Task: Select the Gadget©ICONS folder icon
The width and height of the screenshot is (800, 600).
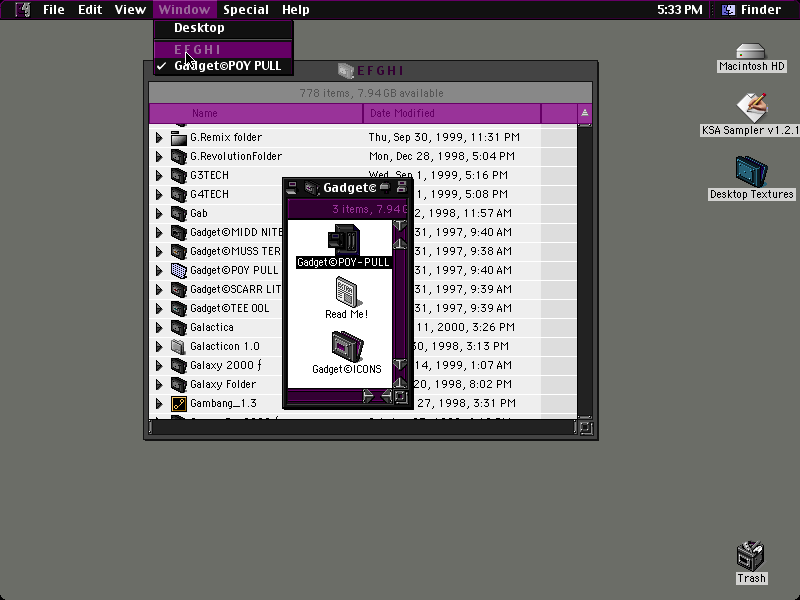Action: click(347, 346)
